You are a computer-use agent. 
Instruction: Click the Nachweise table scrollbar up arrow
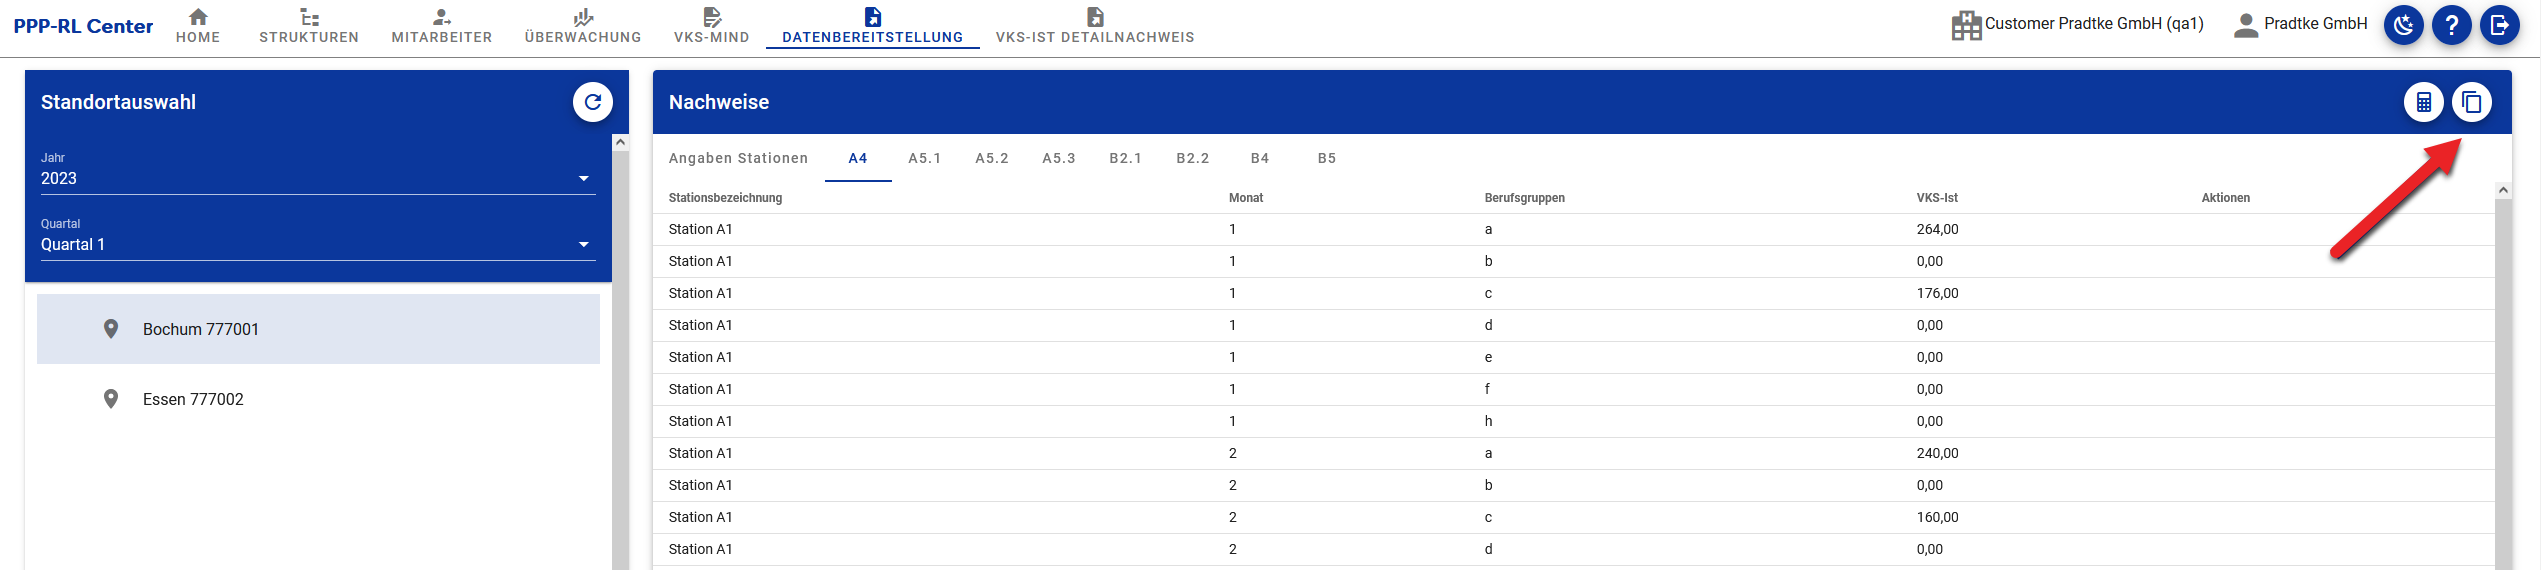2503,190
